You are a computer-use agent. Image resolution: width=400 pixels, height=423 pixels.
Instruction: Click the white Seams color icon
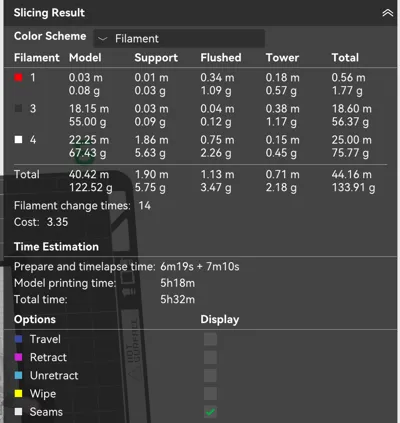point(19,412)
